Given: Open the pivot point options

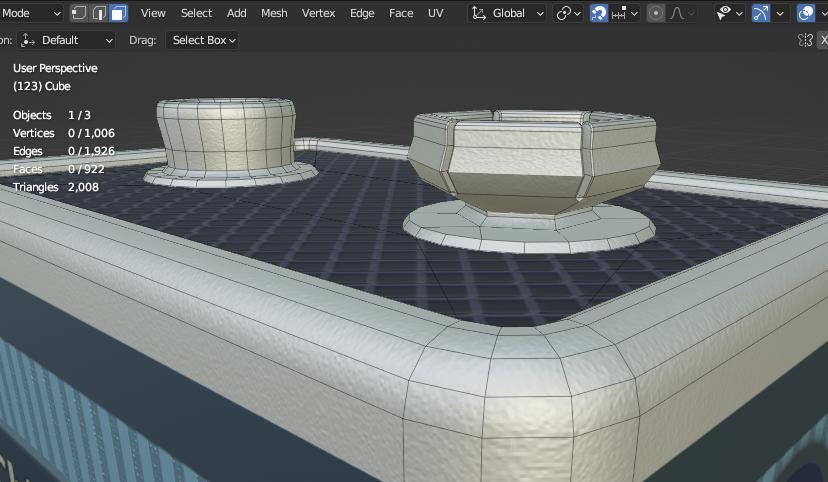Looking at the screenshot, I should 569,13.
